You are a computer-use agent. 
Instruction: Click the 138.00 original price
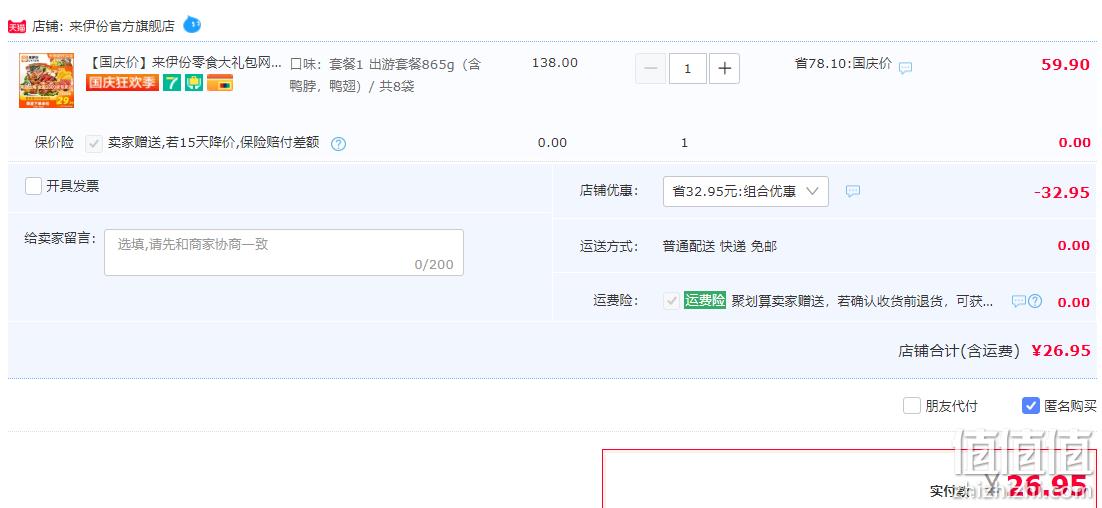point(555,63)
